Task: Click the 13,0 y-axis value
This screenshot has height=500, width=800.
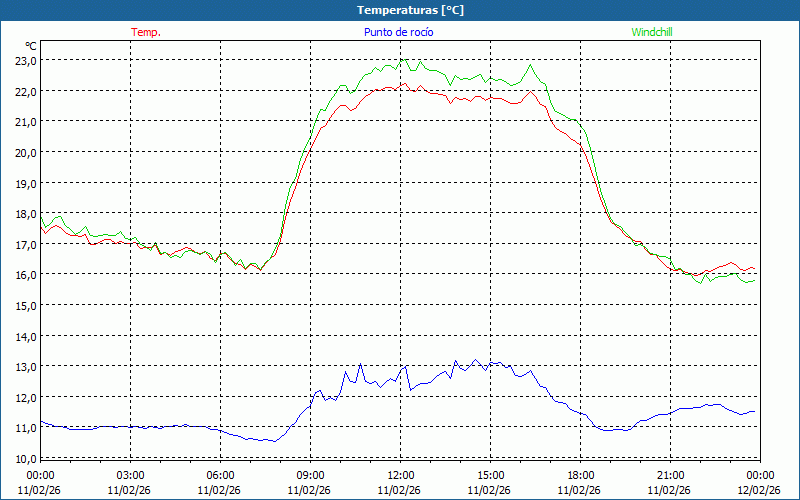Action: coord(25,366)
